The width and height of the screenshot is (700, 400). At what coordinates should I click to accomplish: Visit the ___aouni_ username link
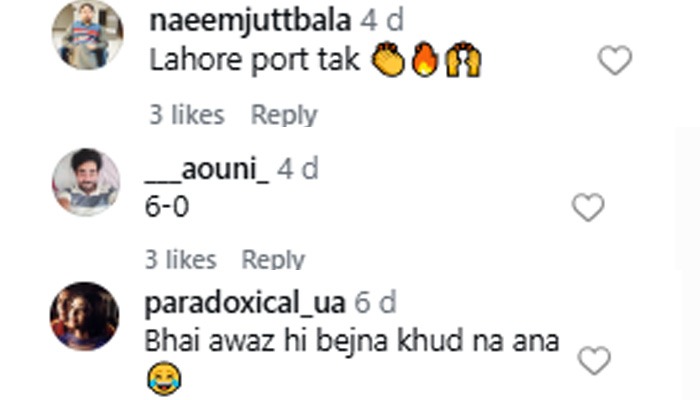click(207, 170)
